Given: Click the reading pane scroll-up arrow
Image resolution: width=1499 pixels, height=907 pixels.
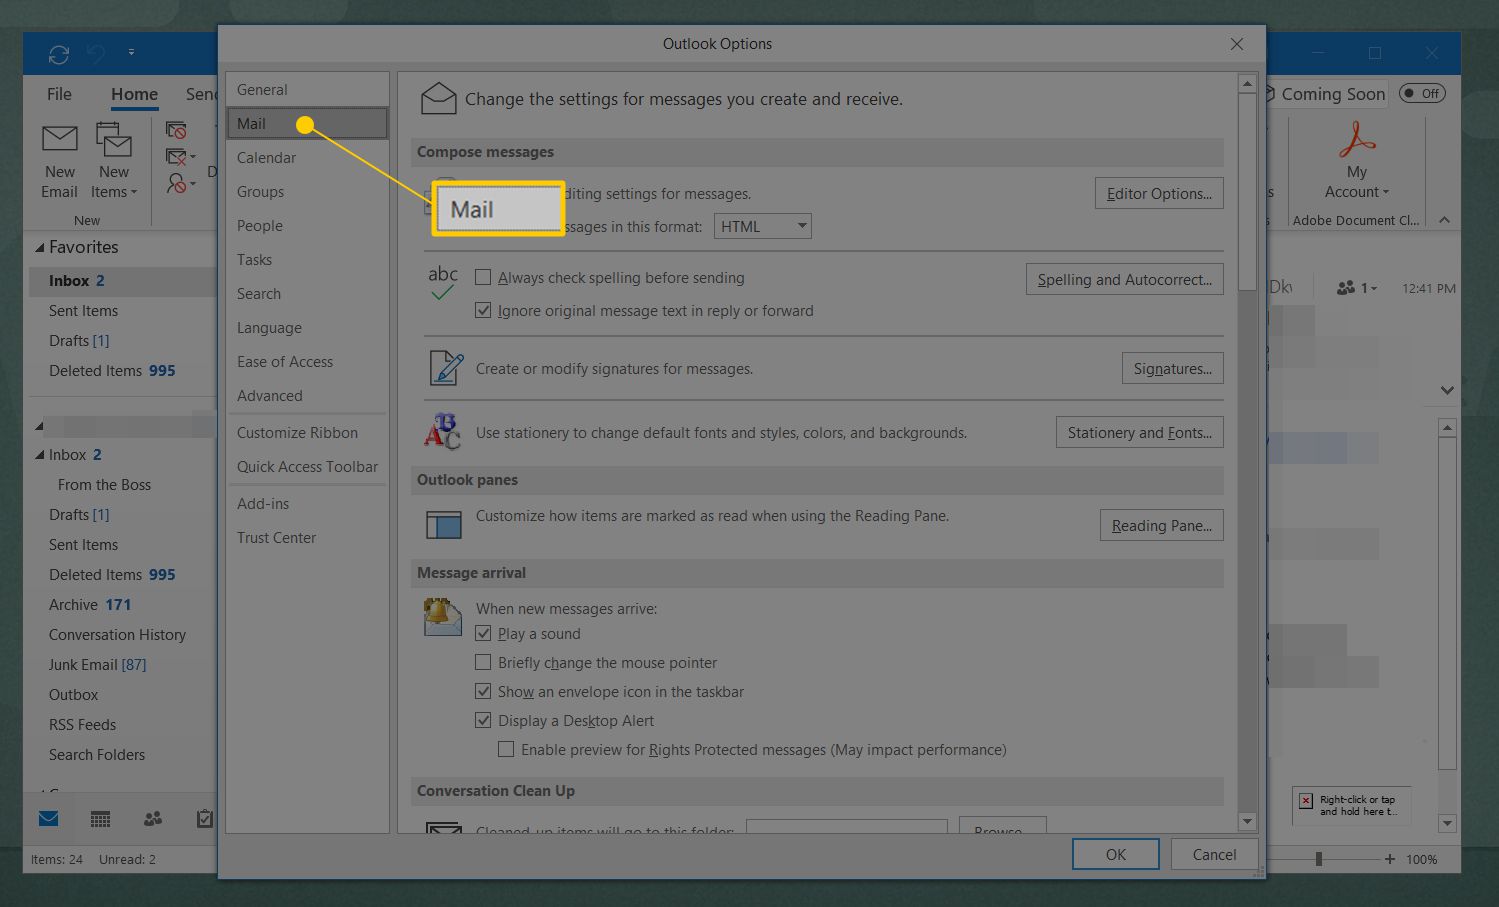Looking at the screenshot, I should coord(1447,427).
